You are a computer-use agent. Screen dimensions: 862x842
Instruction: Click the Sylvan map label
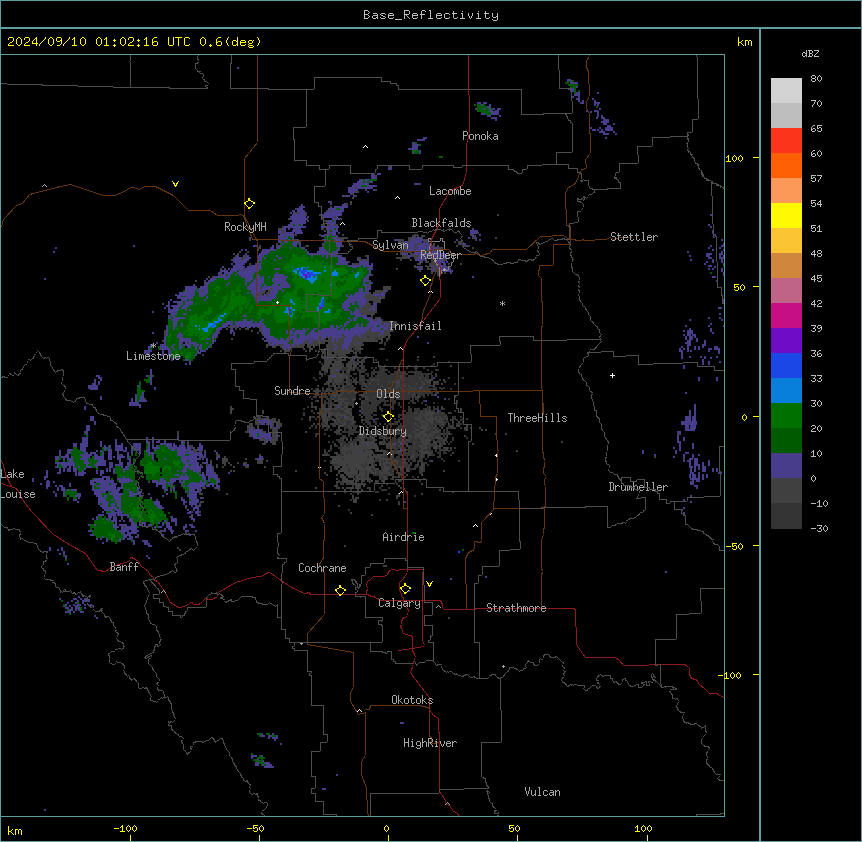pos(390,245)
